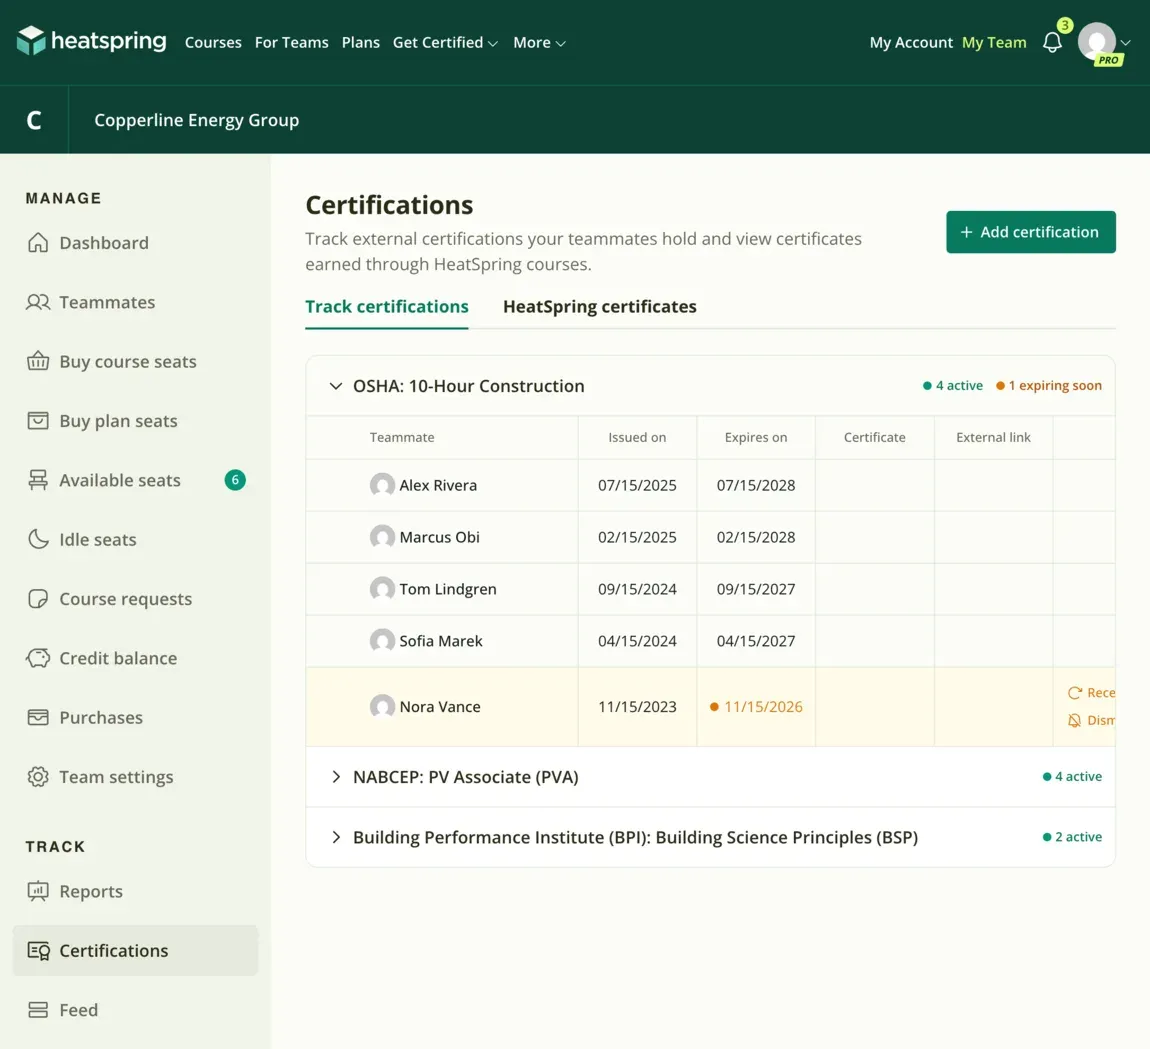Open the My Team link
Image resolution: width=1150 pixels, height=1049 pixels.
tap(994, 43)
